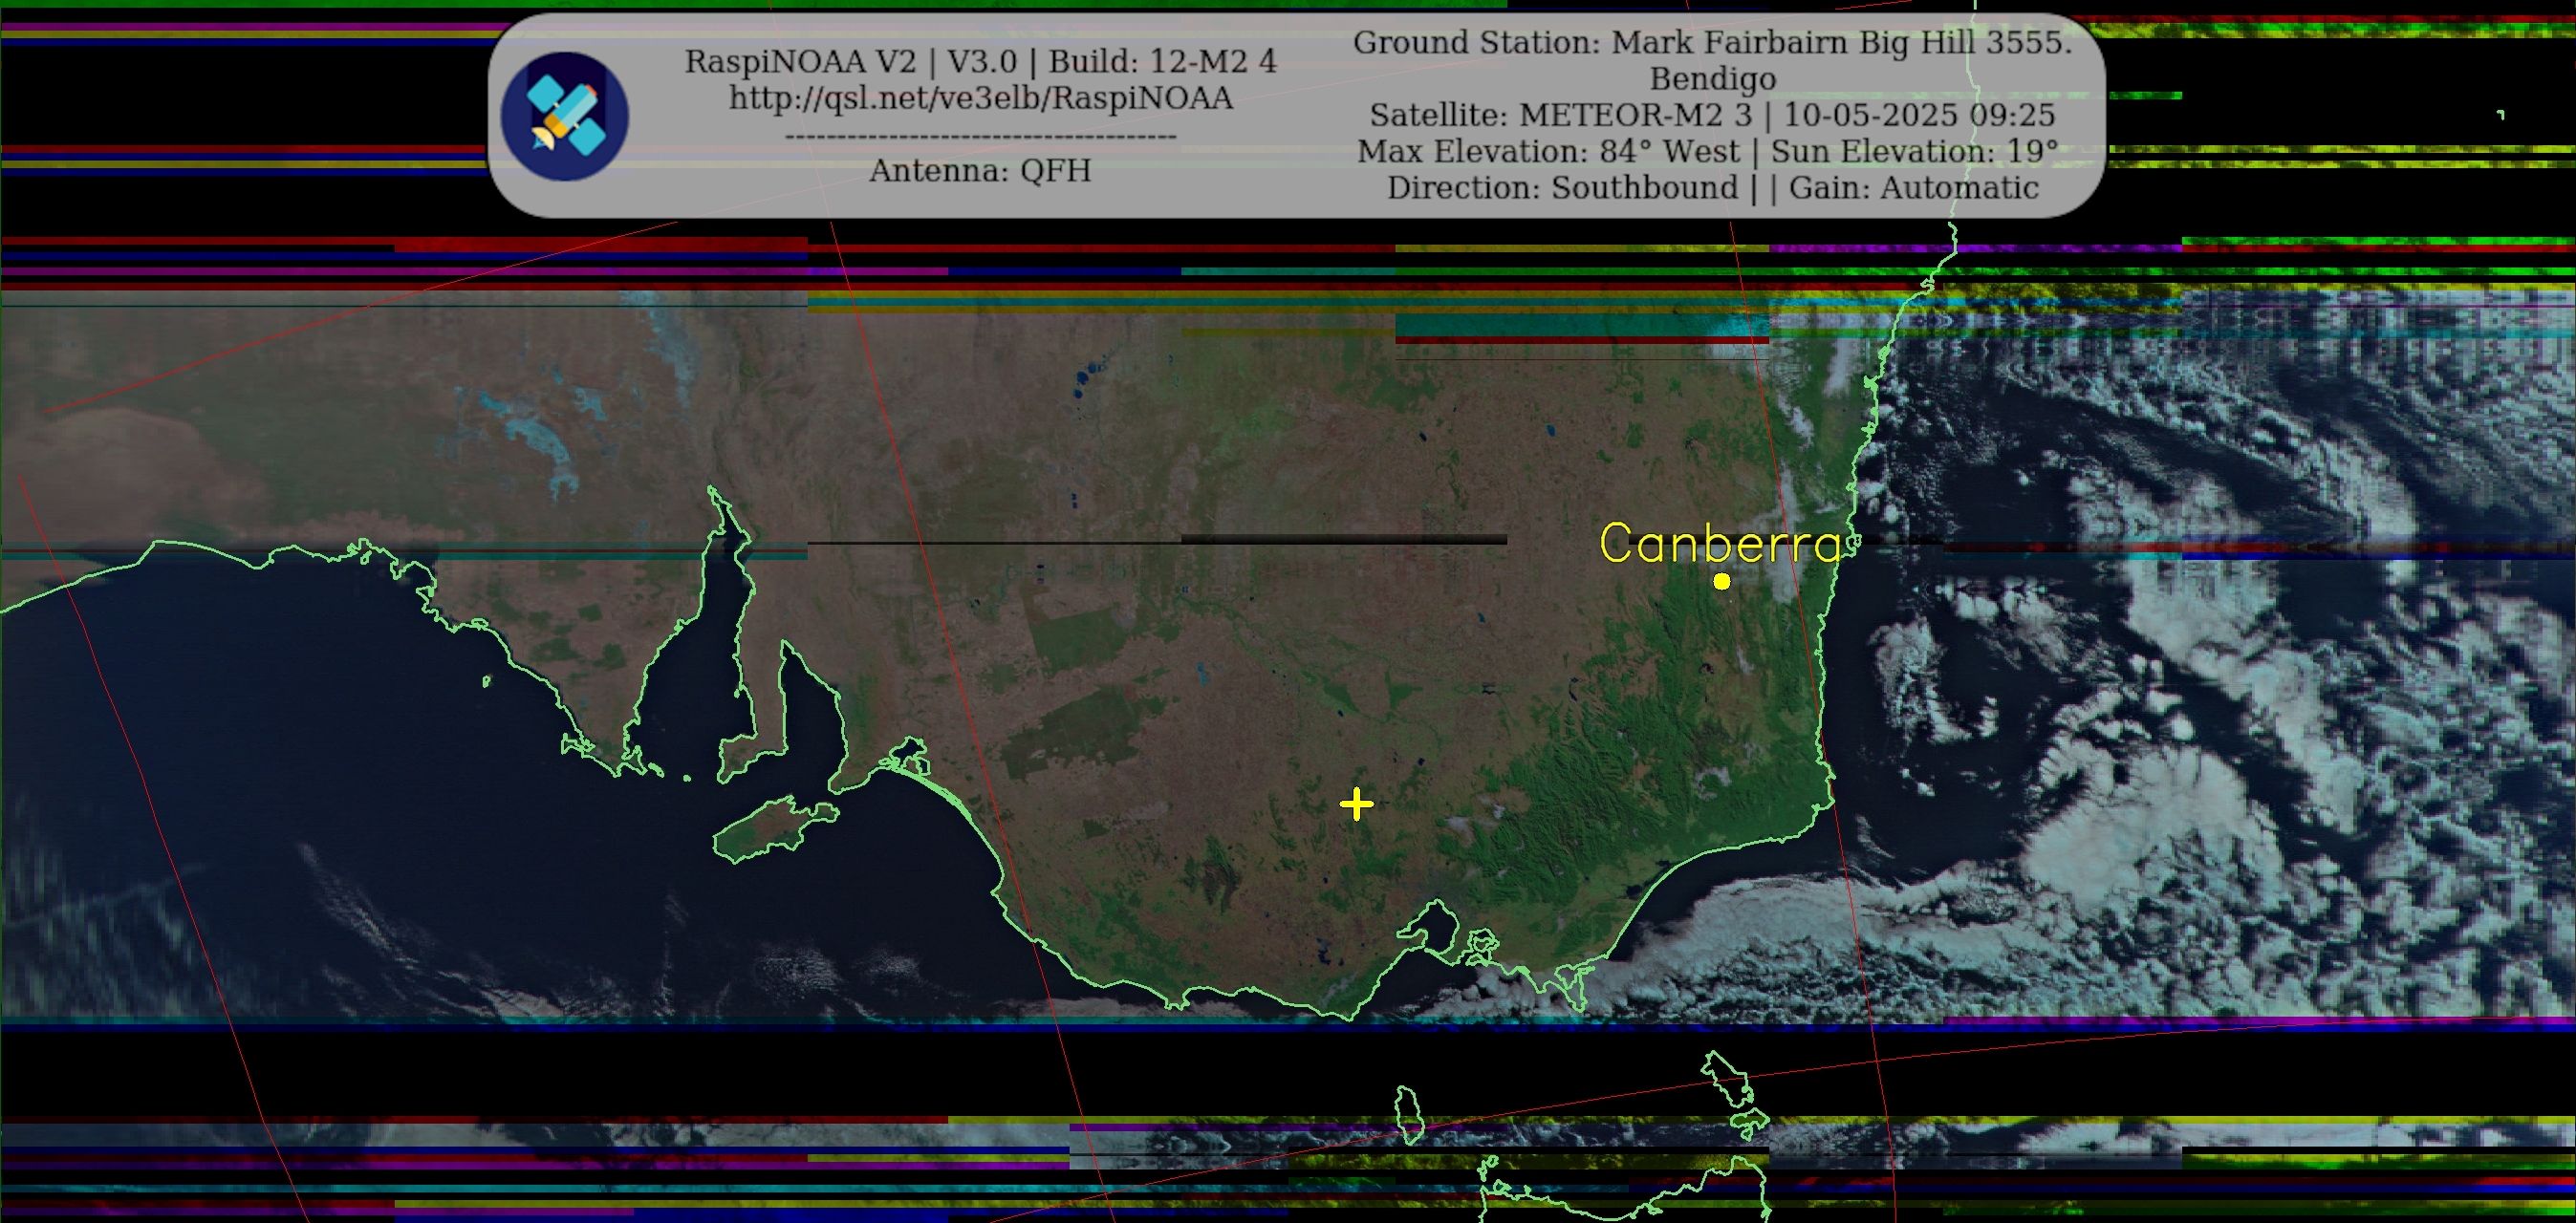Click the RaspiNOAA satellite logo icon
The width and height of the screenshot is (2576, 1223).
(x=564, y=116)
